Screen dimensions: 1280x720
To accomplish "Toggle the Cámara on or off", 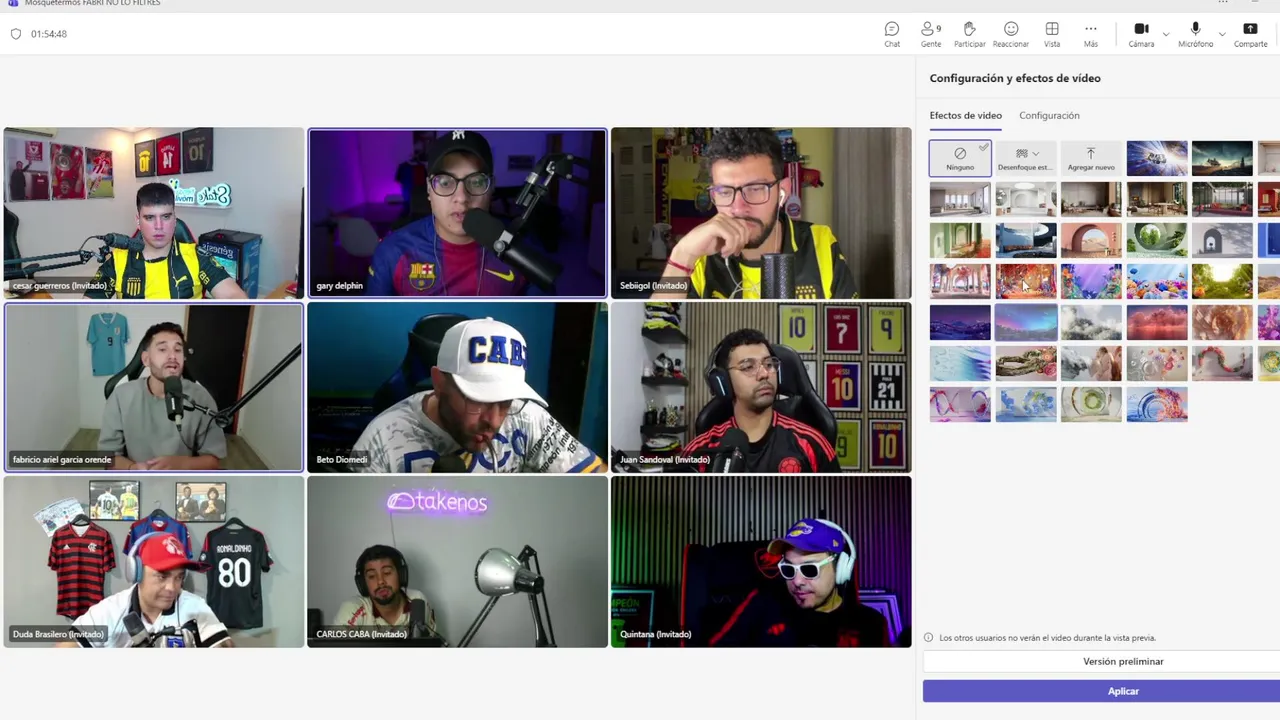I will 1141,34.
